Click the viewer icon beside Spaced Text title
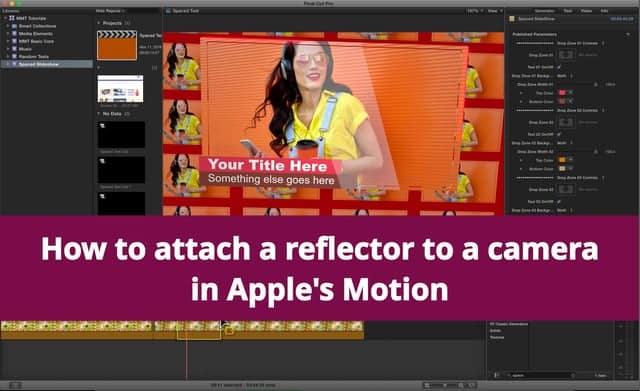The image size is (640, 391). click(x=168, y=11)
